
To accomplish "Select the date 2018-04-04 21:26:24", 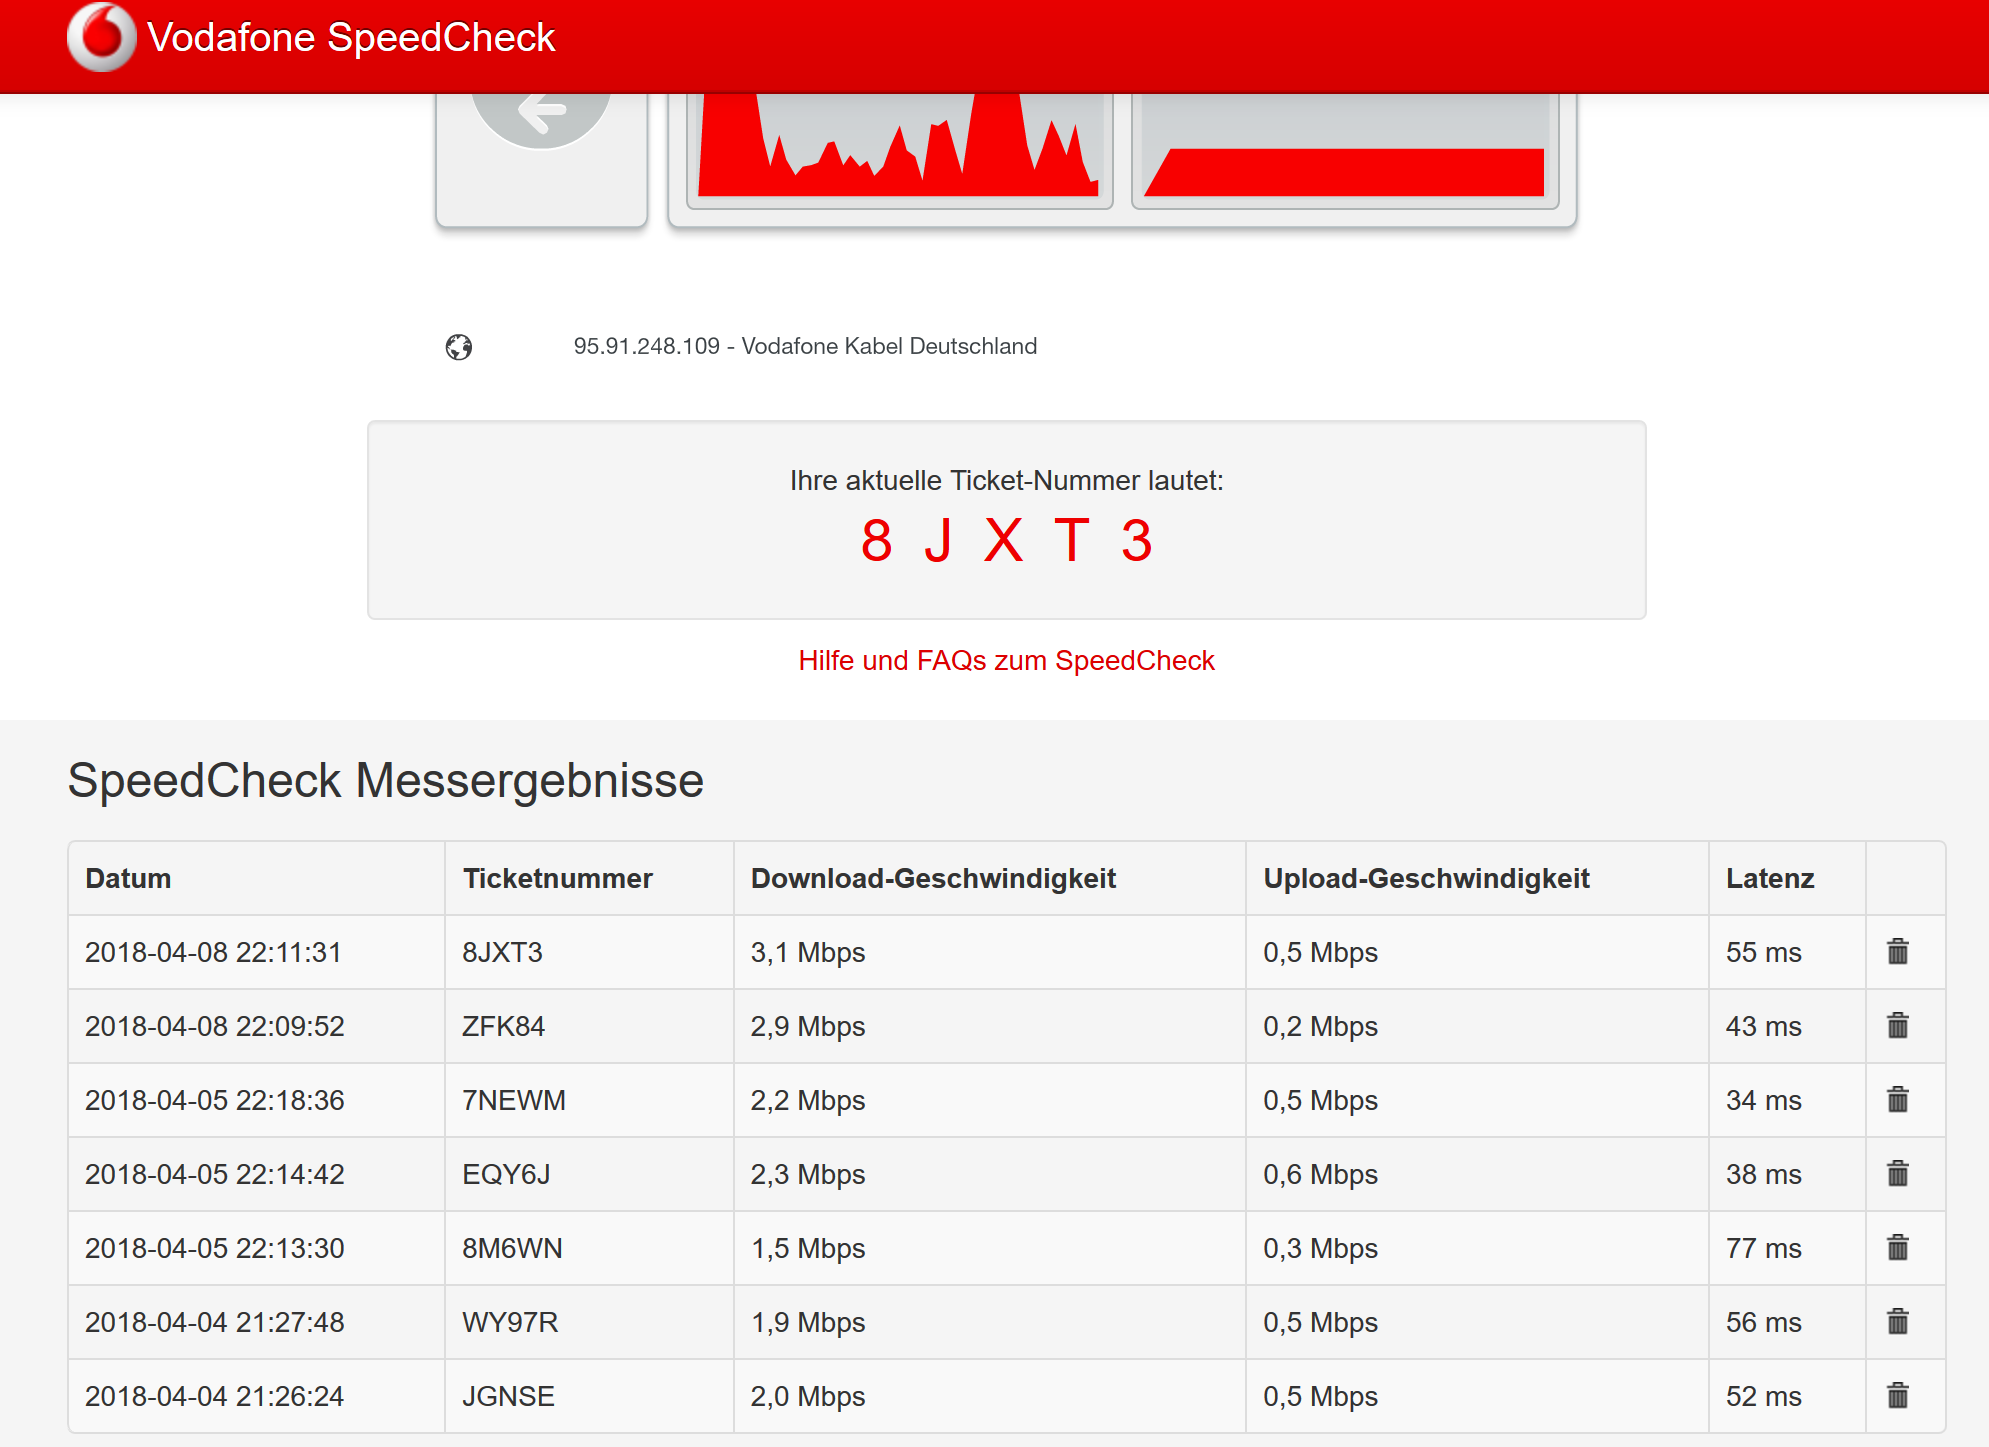I will [x=214, y=1396].
